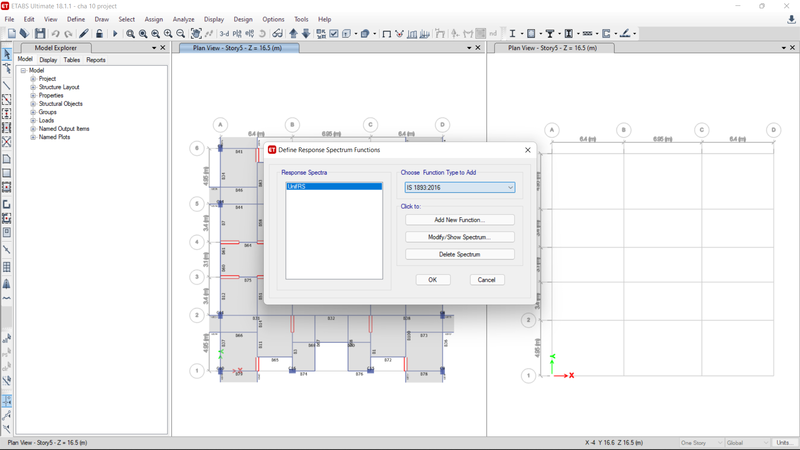Open the Analyze menu
Screen dimensions: 800x450
[183, 19]
